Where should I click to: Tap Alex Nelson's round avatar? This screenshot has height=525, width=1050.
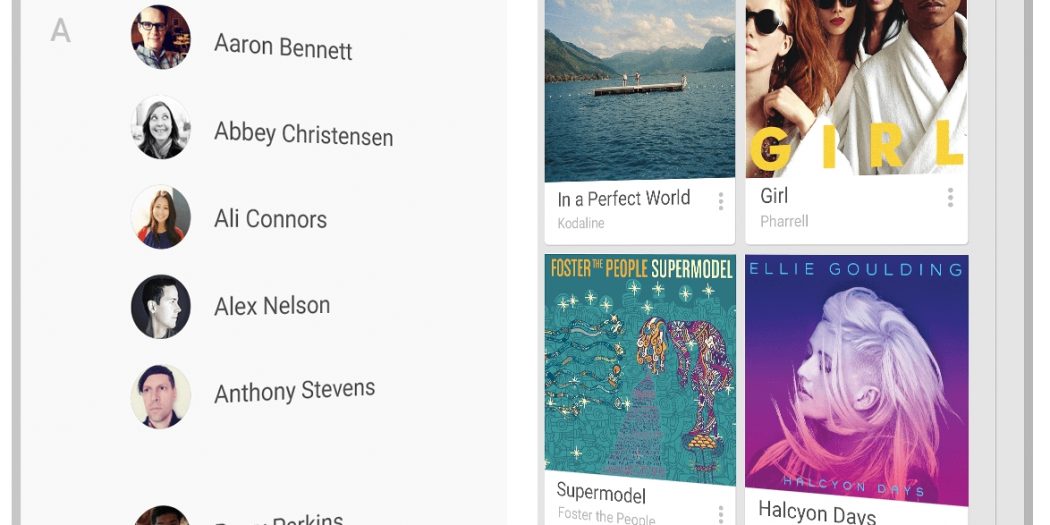tap(161, 307)
